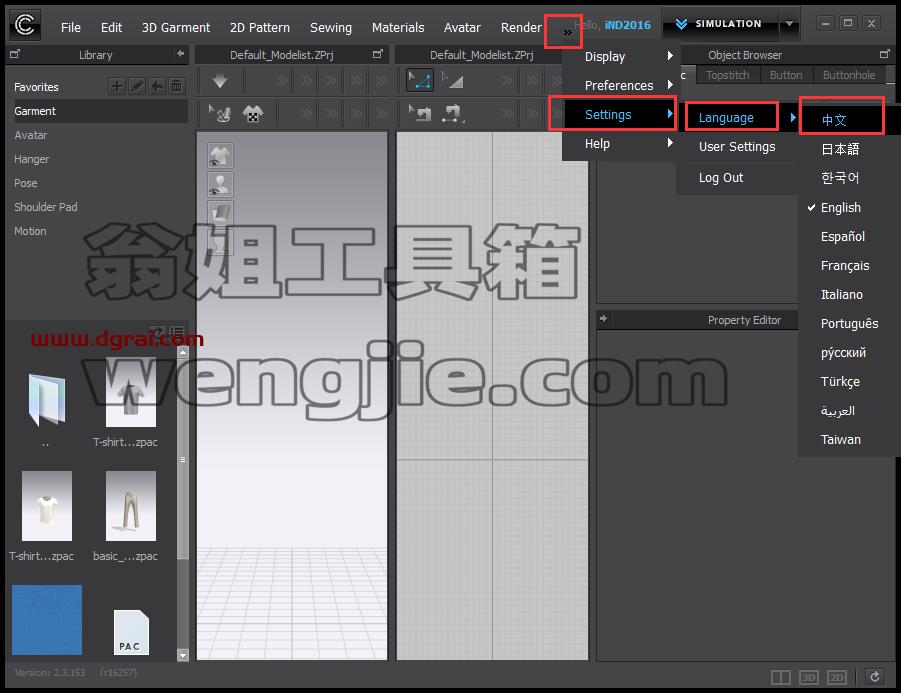Image resolution: width=901 pixels, height=693 pixels.
Task: Add a new Favorites folder with plus icon
Action: click(117, 86)
